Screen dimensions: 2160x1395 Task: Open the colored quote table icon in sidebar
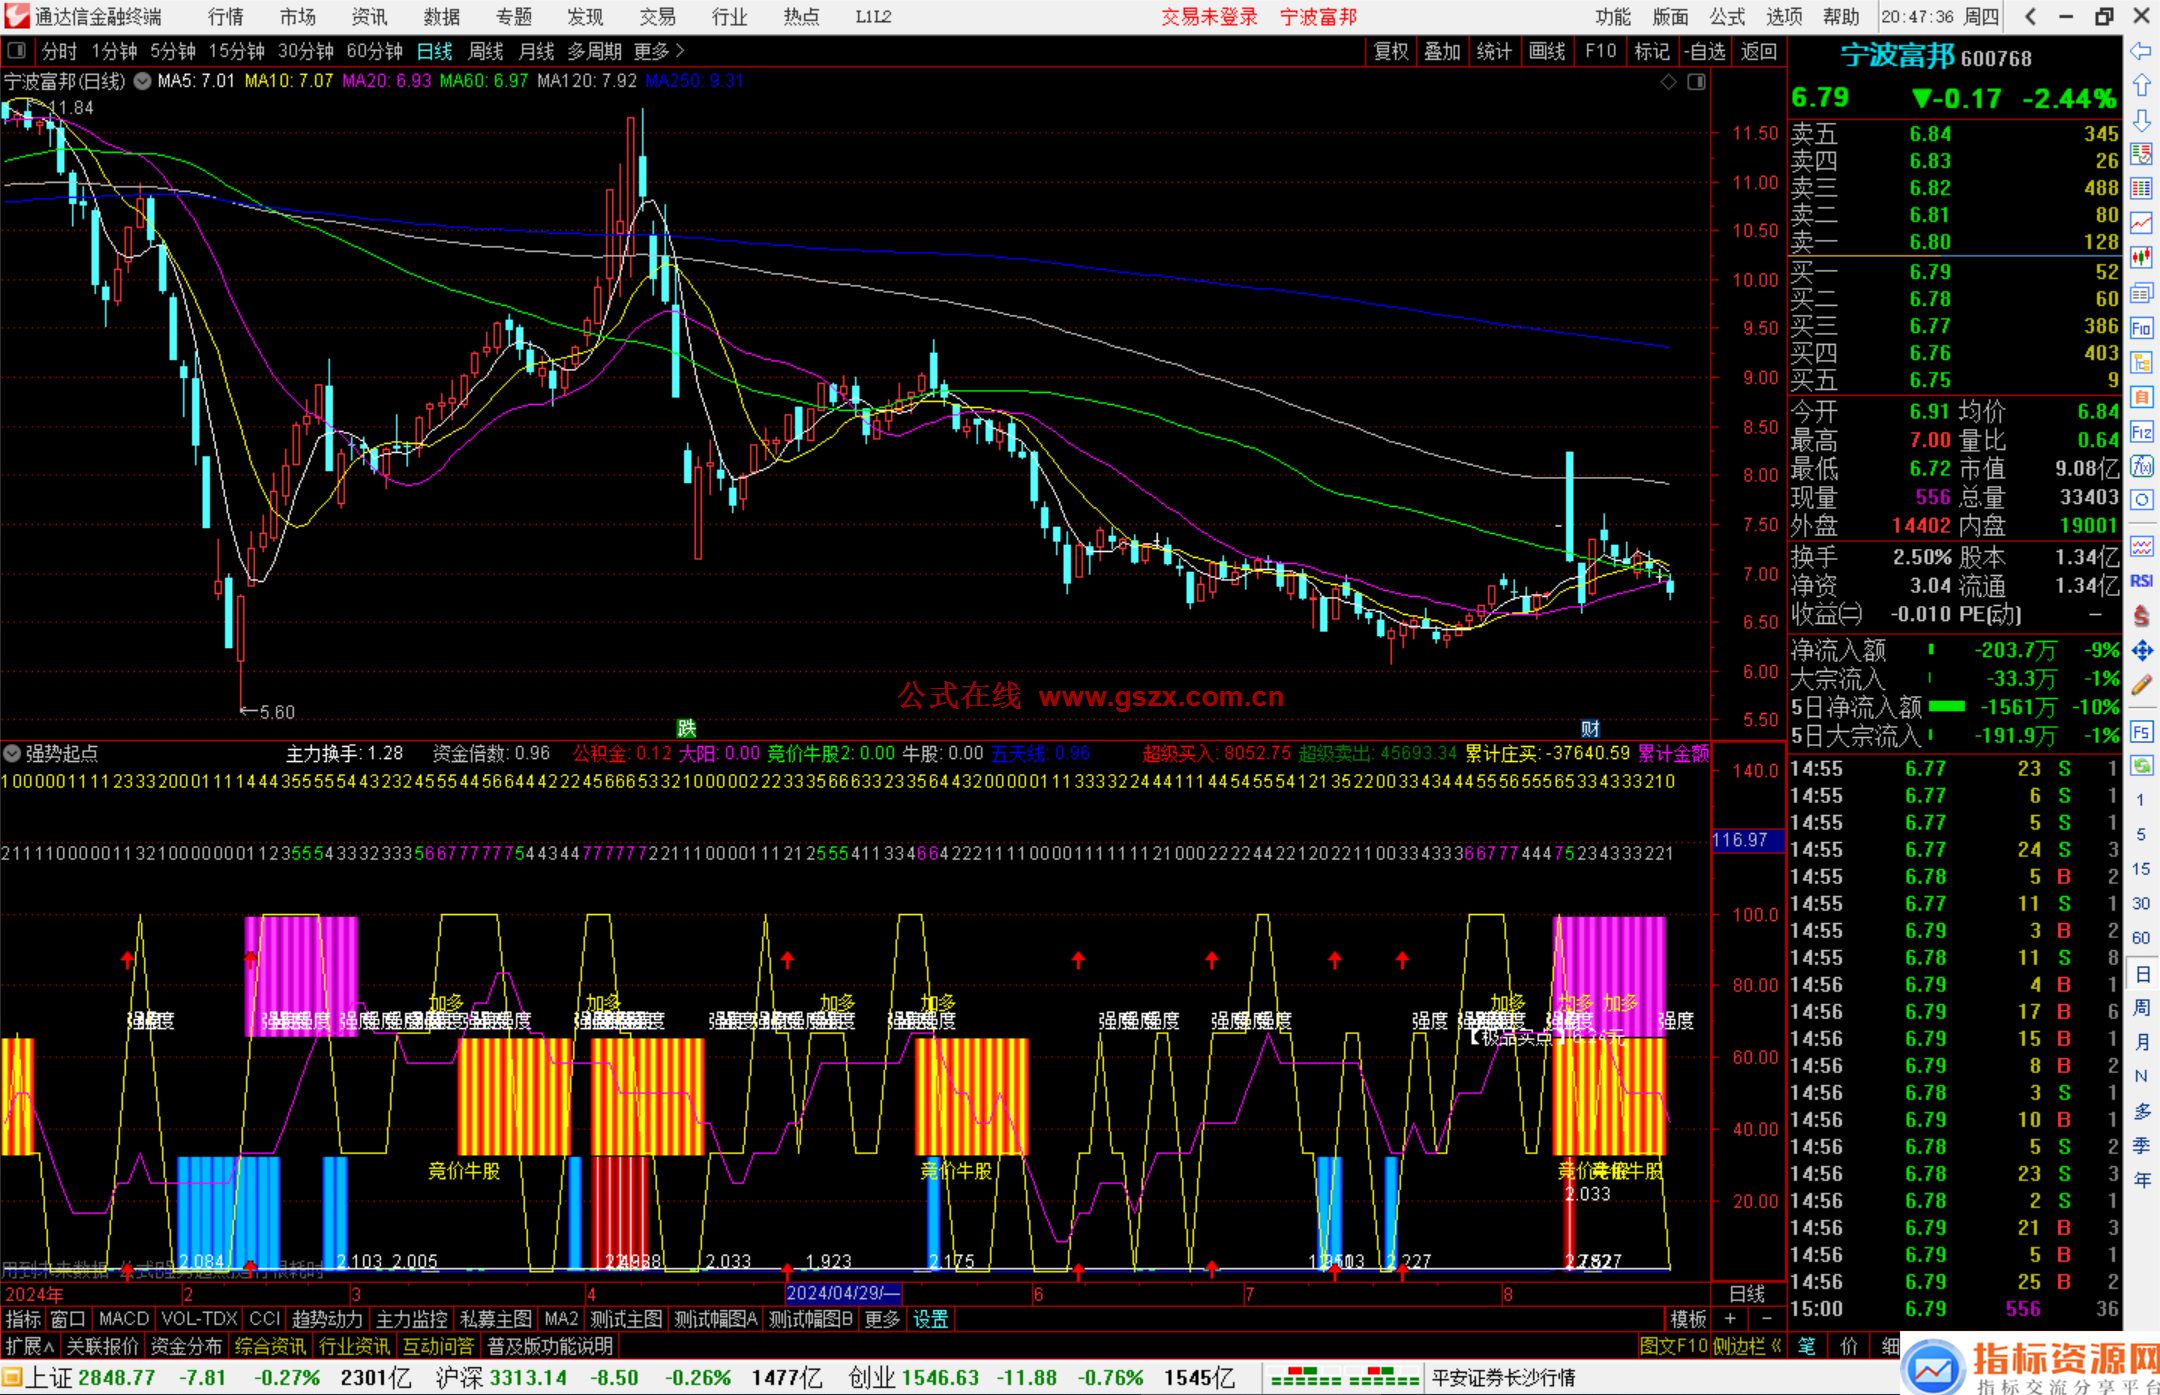pyautogui.click(x=2141, y=189)
